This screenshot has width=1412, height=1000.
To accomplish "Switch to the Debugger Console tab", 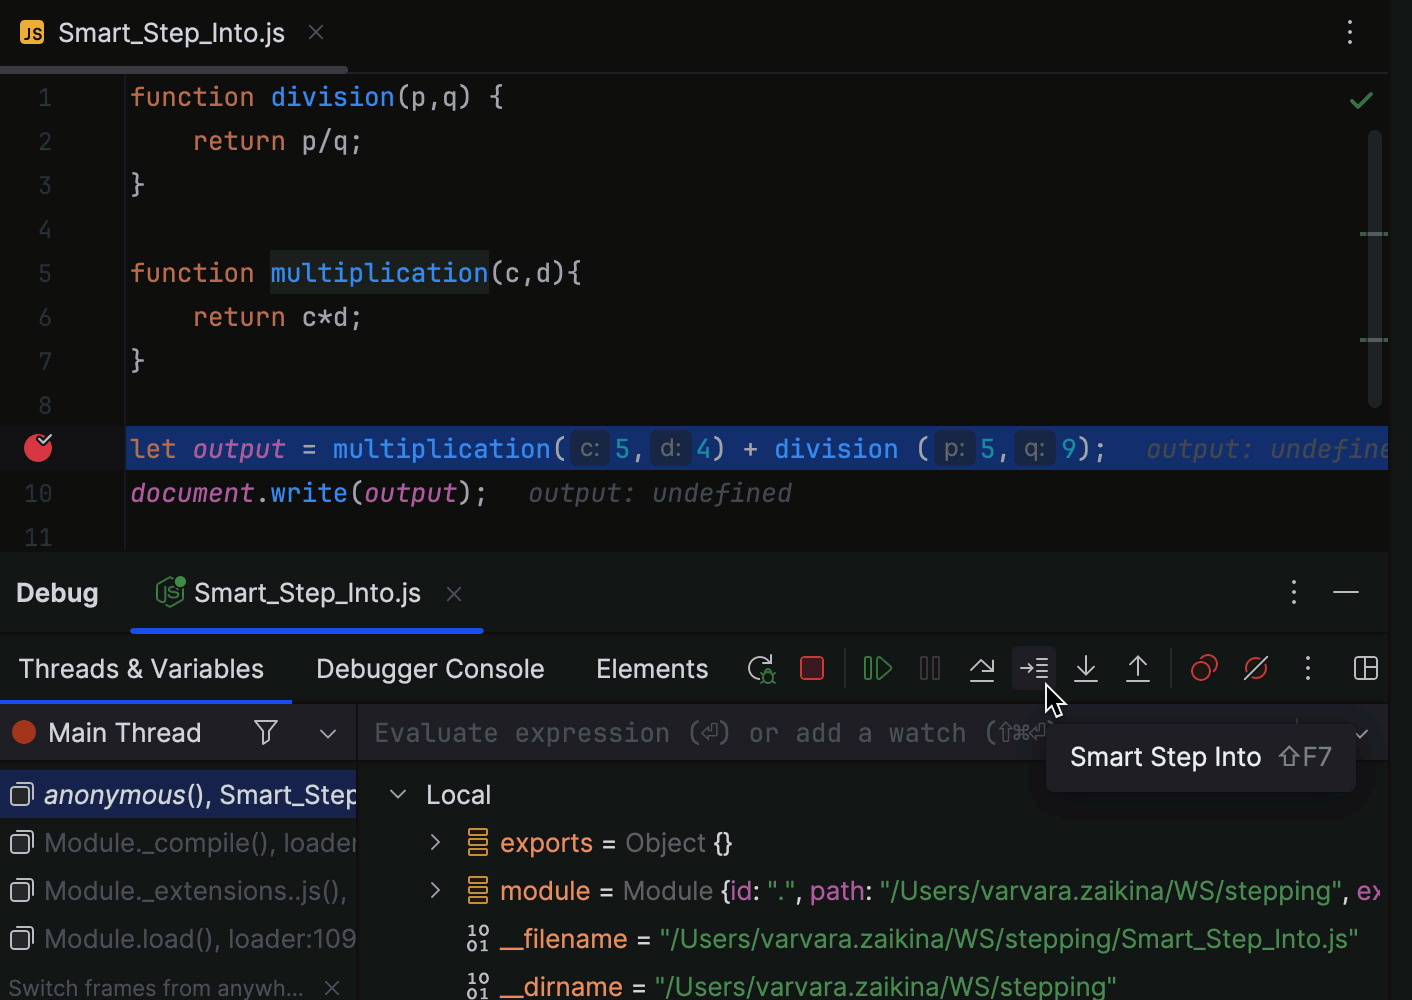I will coord(430,669).
